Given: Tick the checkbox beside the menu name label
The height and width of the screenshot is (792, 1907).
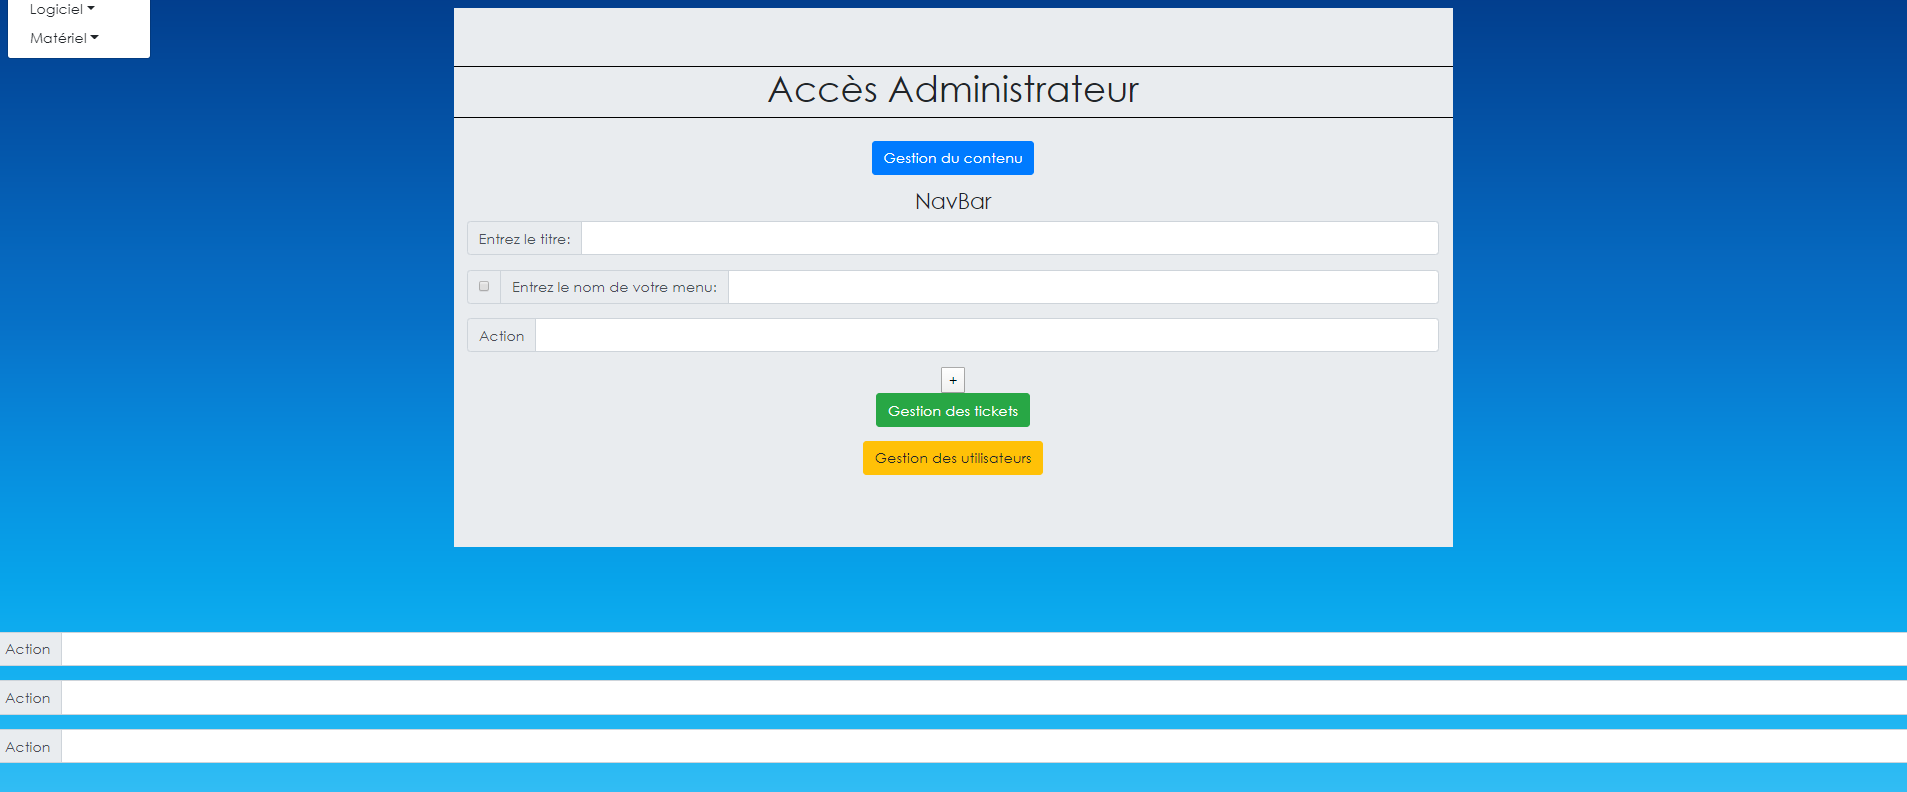Looking at the screenshot, I should (484, 287).
